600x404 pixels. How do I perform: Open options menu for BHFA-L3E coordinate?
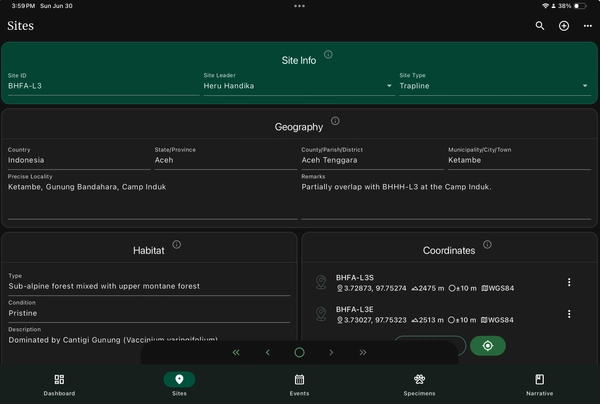tap(569, 314)
